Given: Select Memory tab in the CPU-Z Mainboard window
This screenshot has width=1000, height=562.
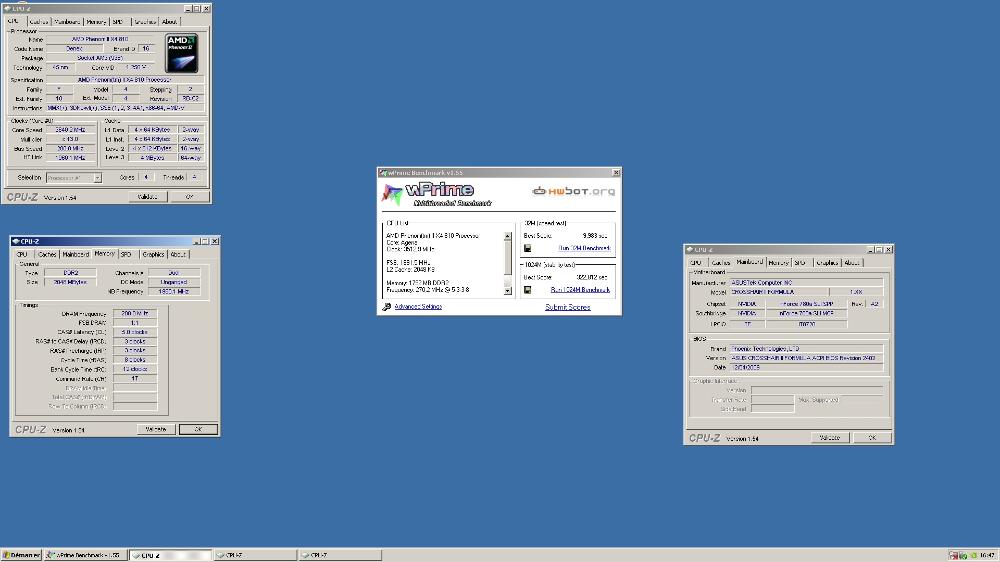Looking at the screenshot, I should click(779, 263).
